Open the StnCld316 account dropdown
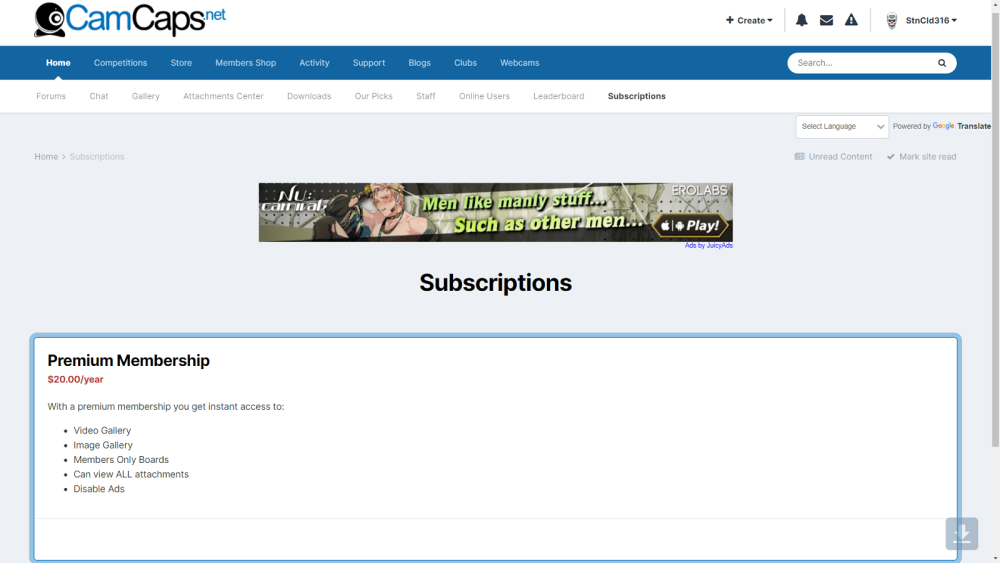 (x=931, y=20)
